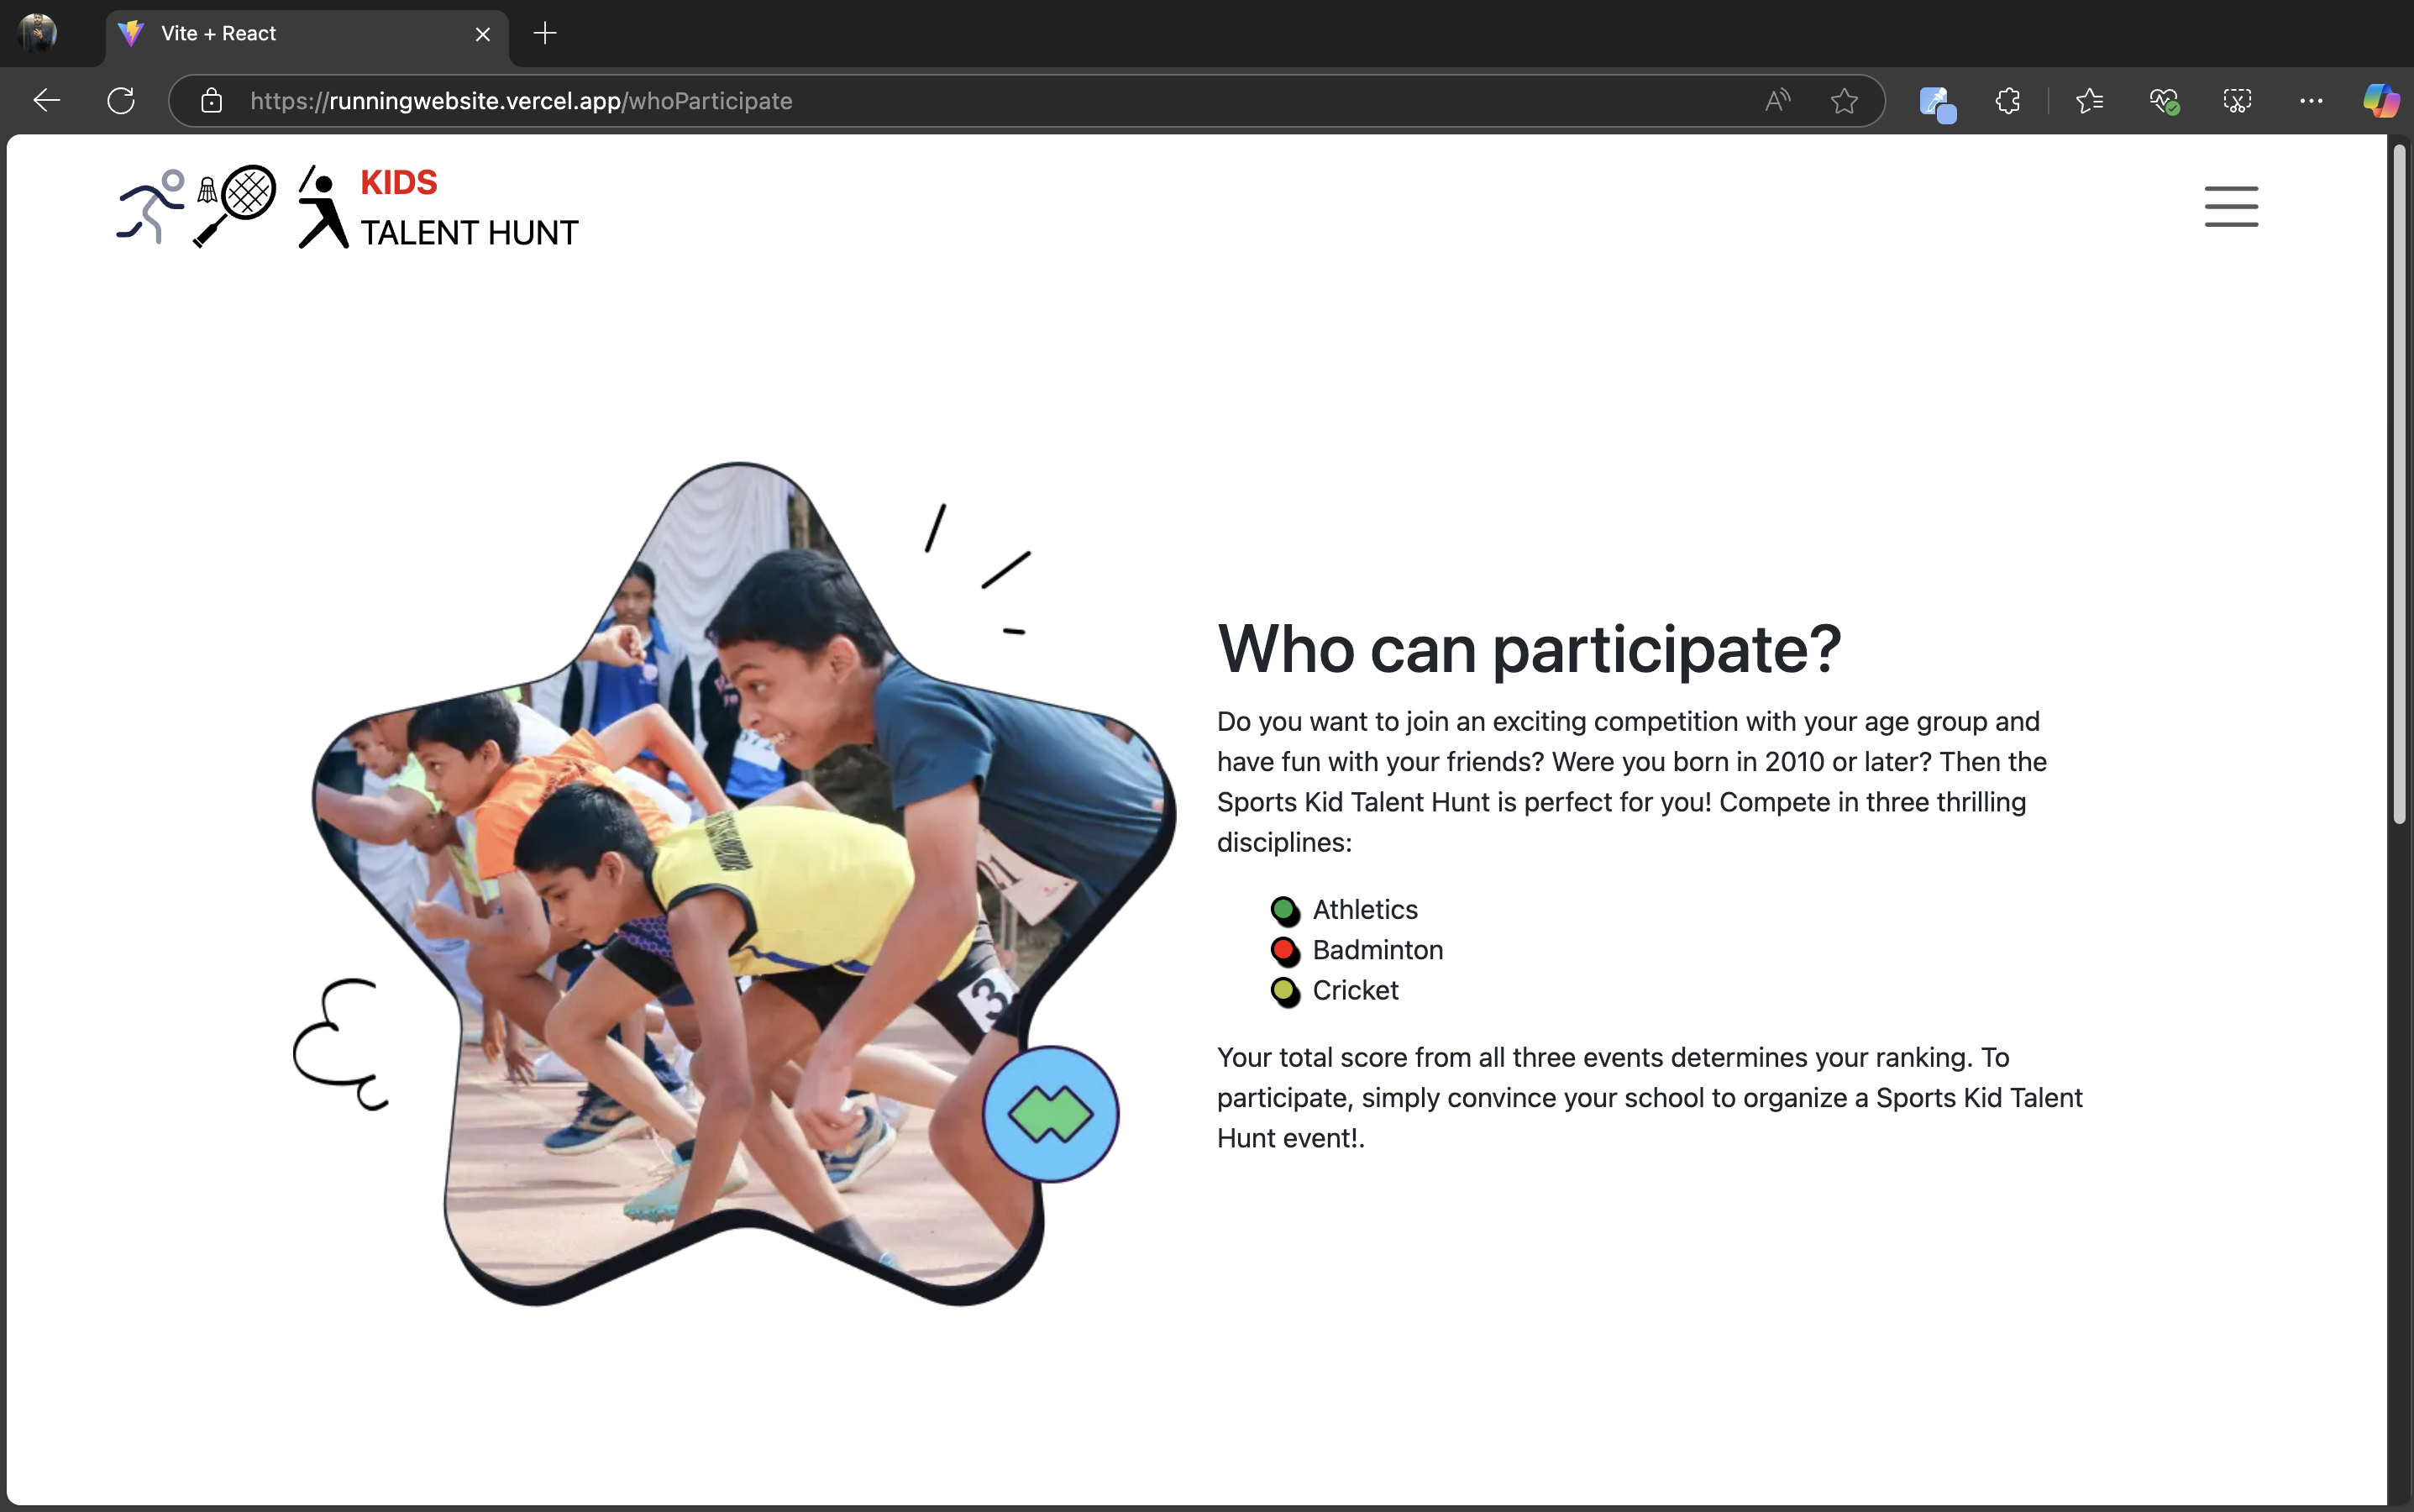
Task: Open Collections via the star-list icon
Action: pos(2089,100)
